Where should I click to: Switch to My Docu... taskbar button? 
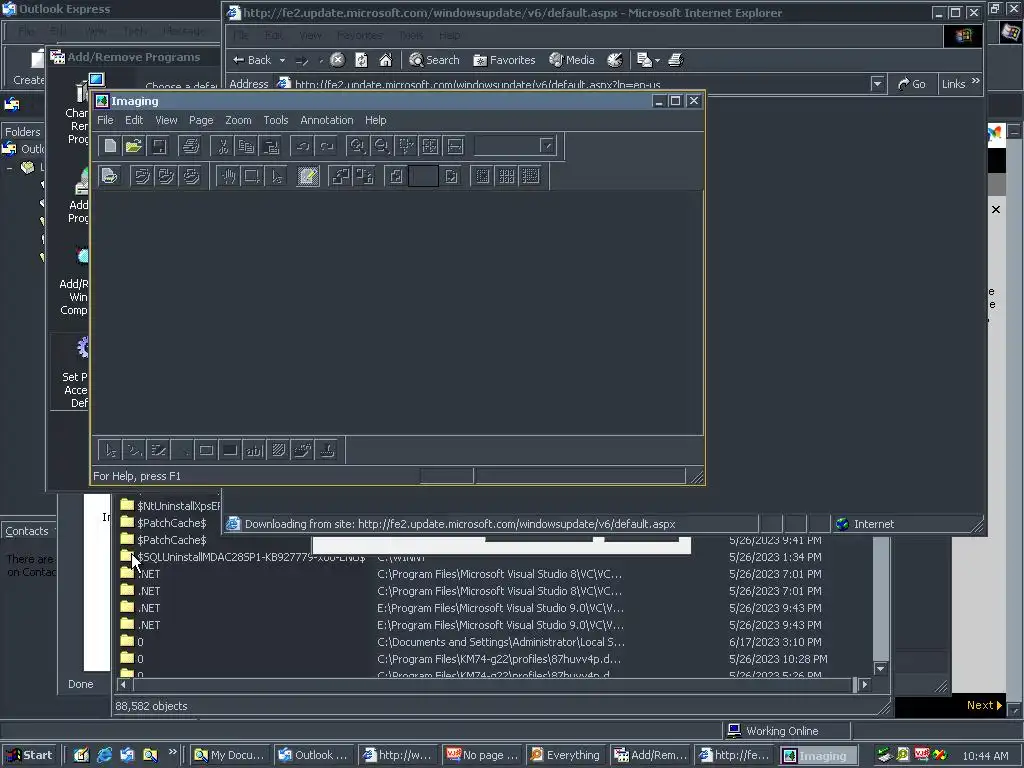pos(229,755)
